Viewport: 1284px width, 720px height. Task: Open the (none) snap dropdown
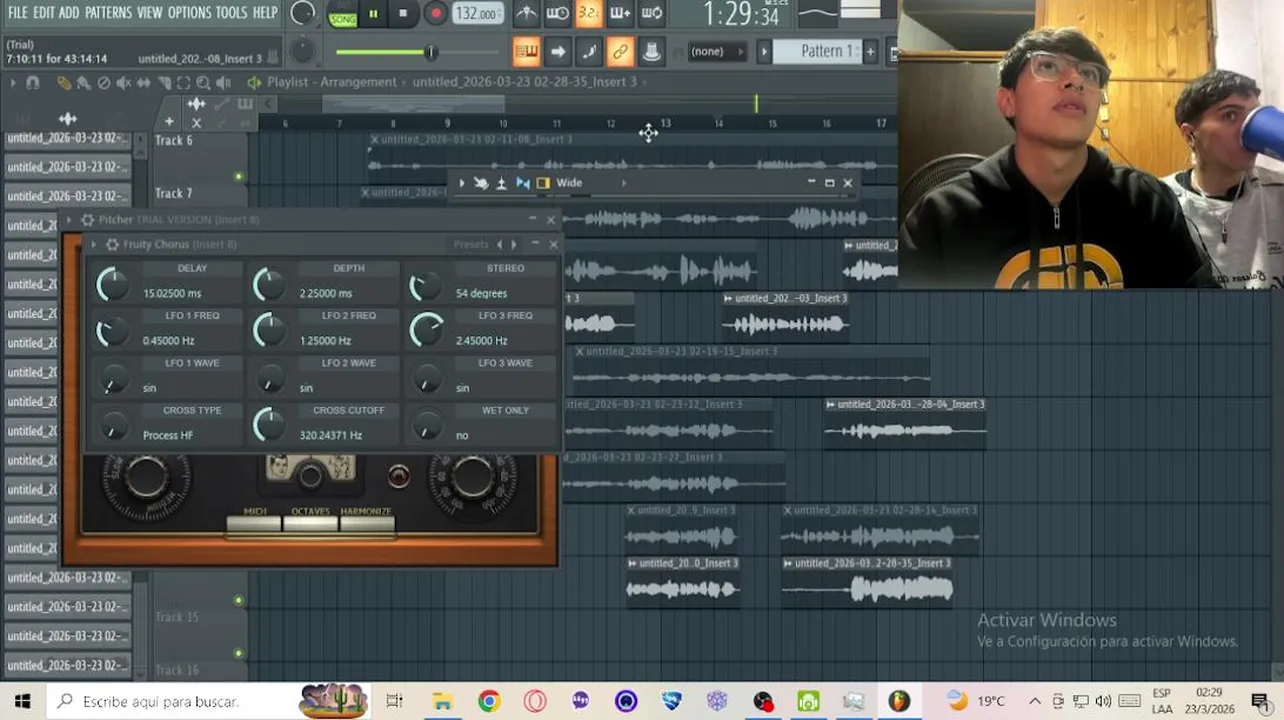718,51
